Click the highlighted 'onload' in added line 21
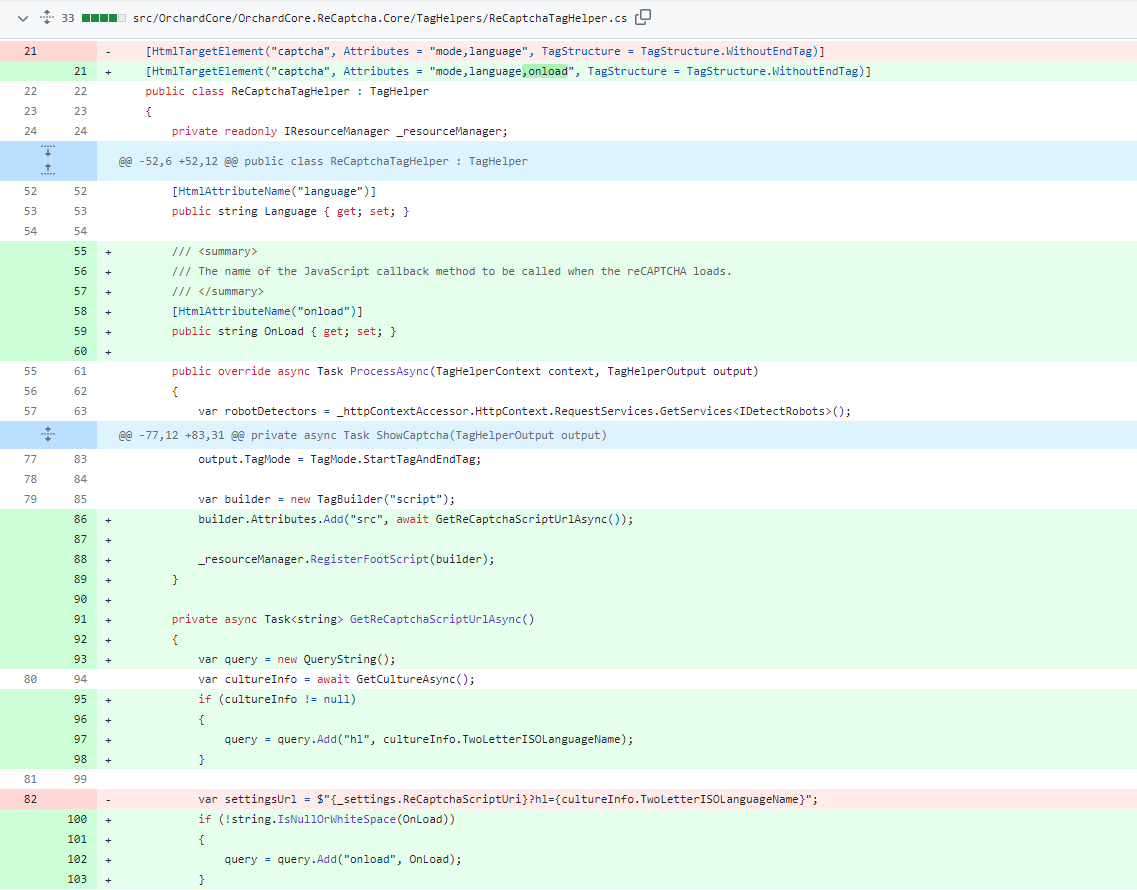Image resolution: width=1137 pixels, height=890 pixels. pos(547,71)
